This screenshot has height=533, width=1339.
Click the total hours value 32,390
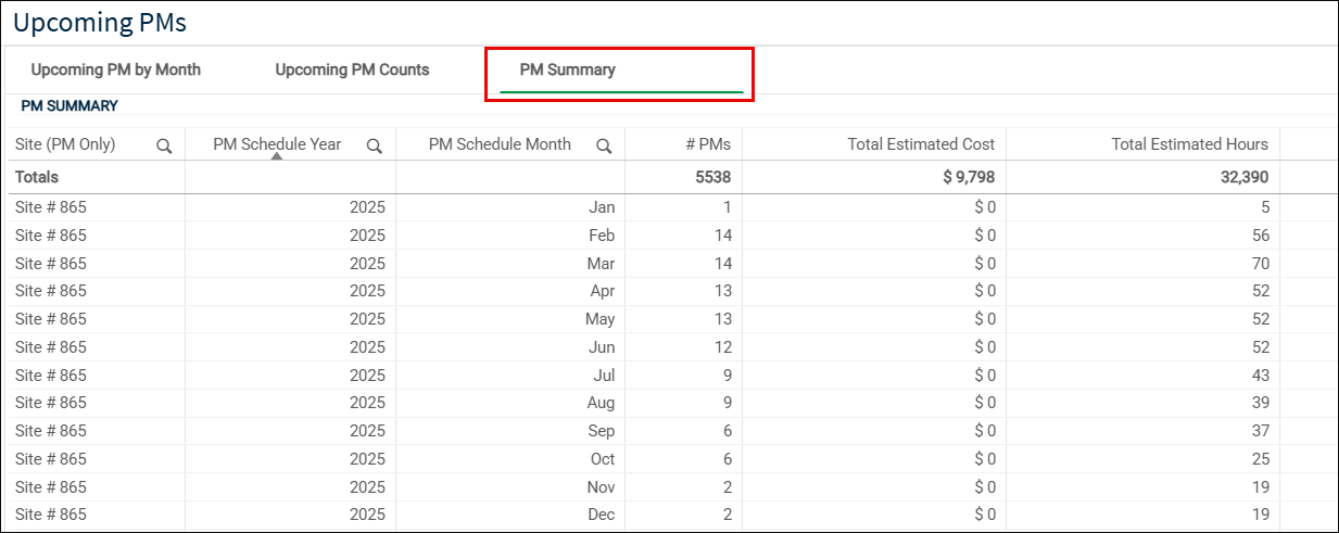[1245, 177]
